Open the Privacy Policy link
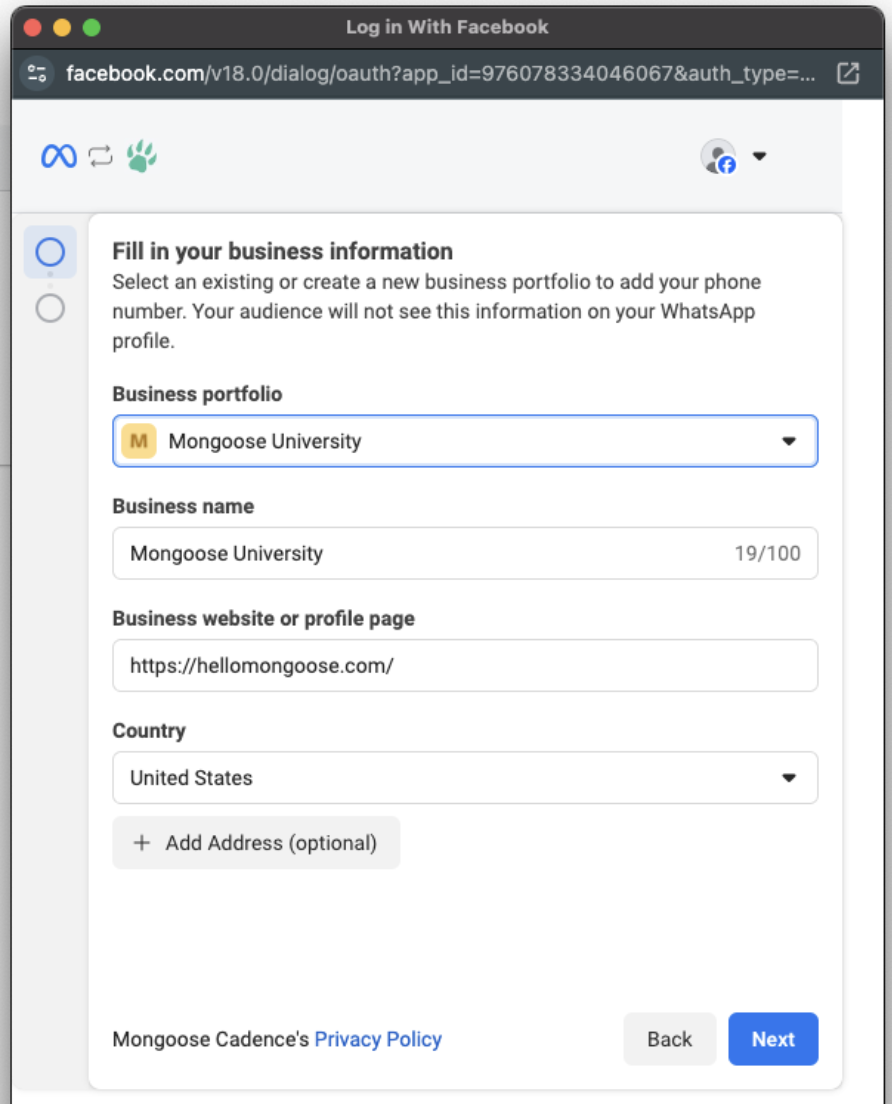 click(x=378, y=1039)
